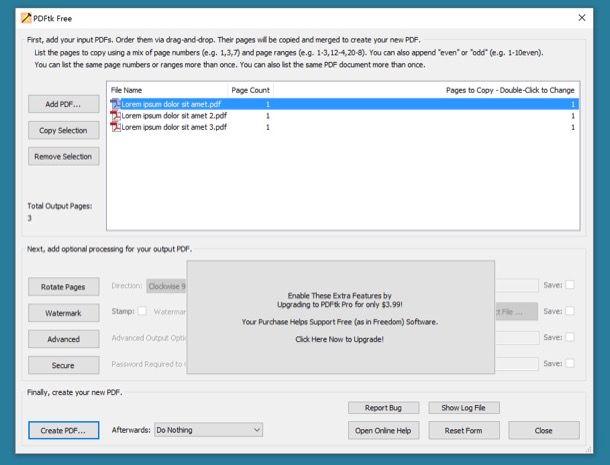Toggle Save checkbox in Watermark row
The width and height of the screenshot is (610, 465).
click(x=570, y=311)
